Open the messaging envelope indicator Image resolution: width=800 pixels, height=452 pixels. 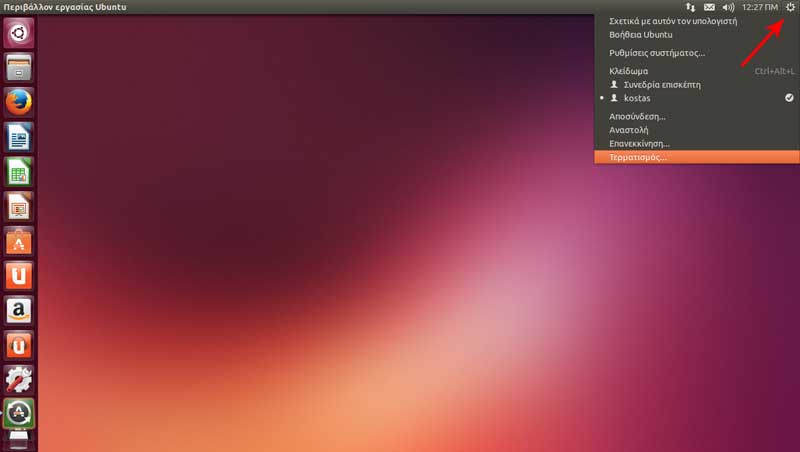[709, 7]
